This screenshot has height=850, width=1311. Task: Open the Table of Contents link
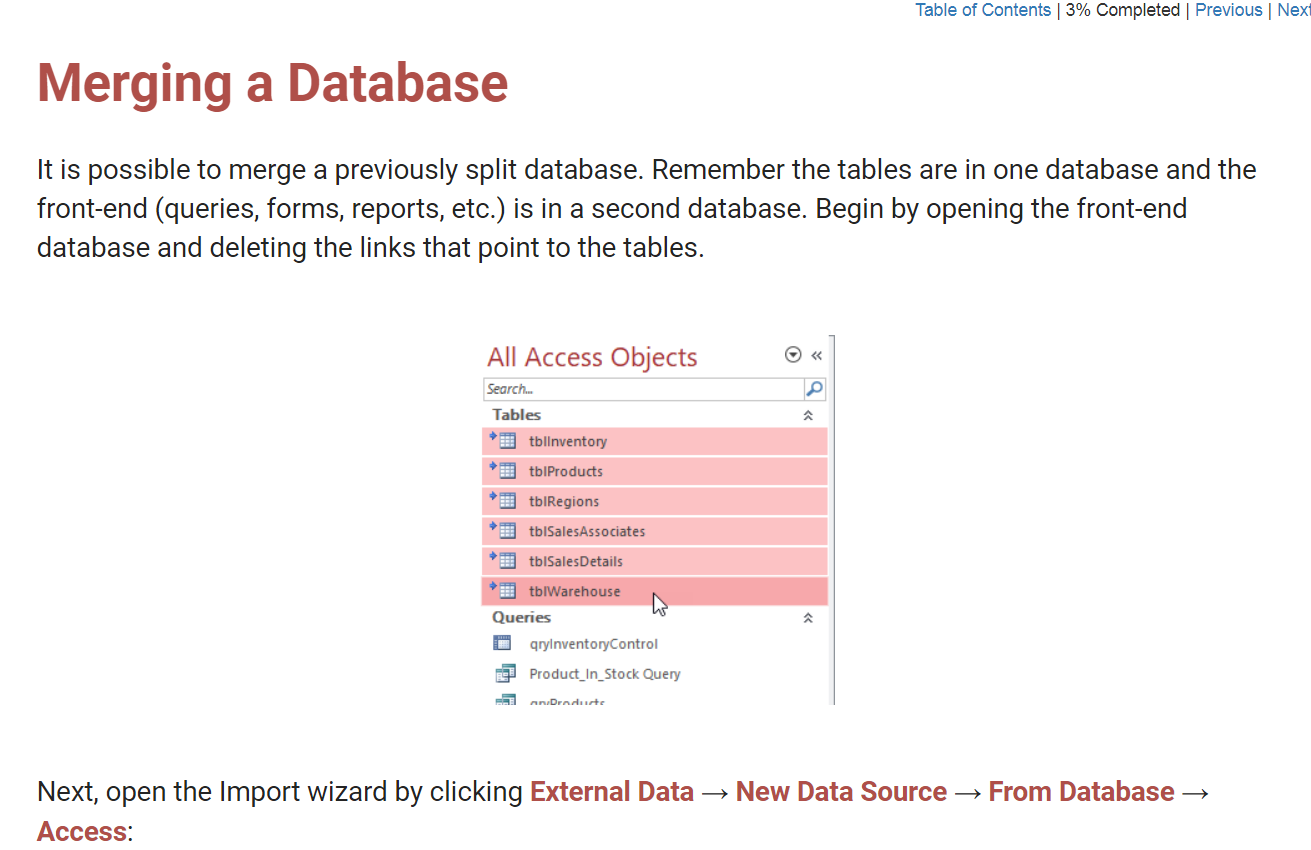[x=983, y=10]
